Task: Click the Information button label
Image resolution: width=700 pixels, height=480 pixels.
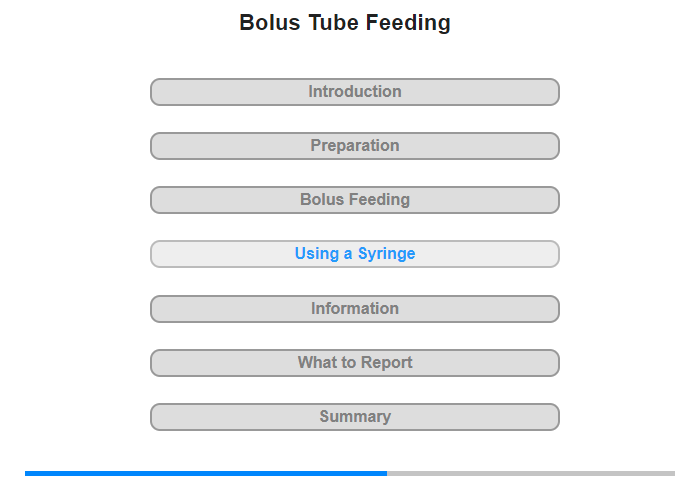Action: tap(355, 309)
